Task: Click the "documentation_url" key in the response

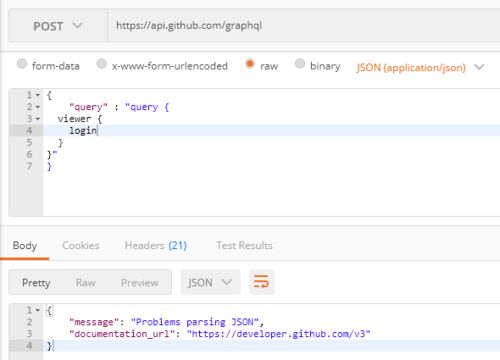Action: click(122, 334)
